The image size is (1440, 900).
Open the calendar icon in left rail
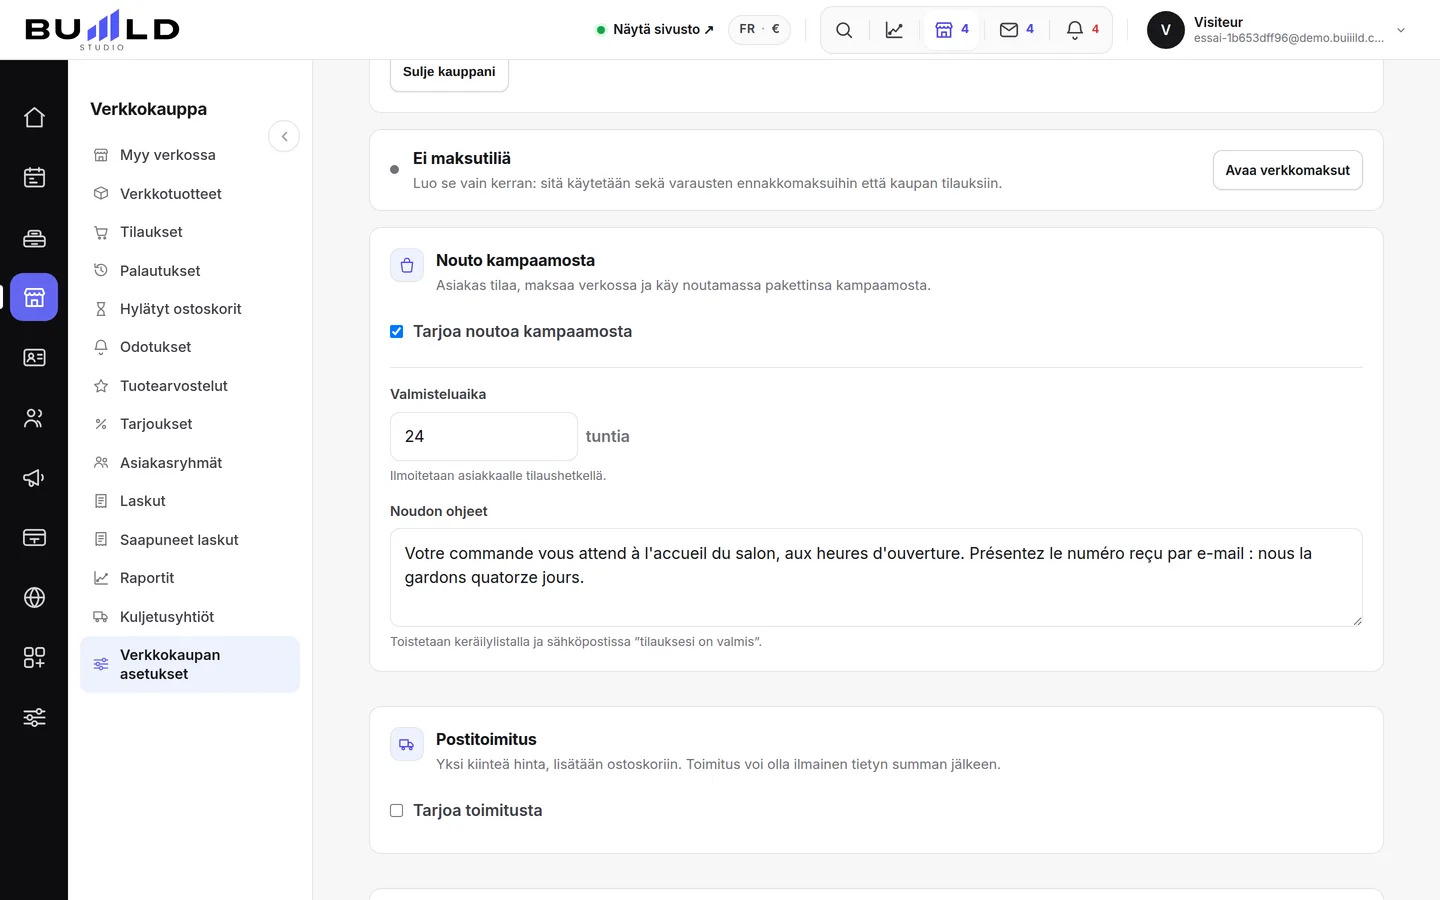pos(34,178)
